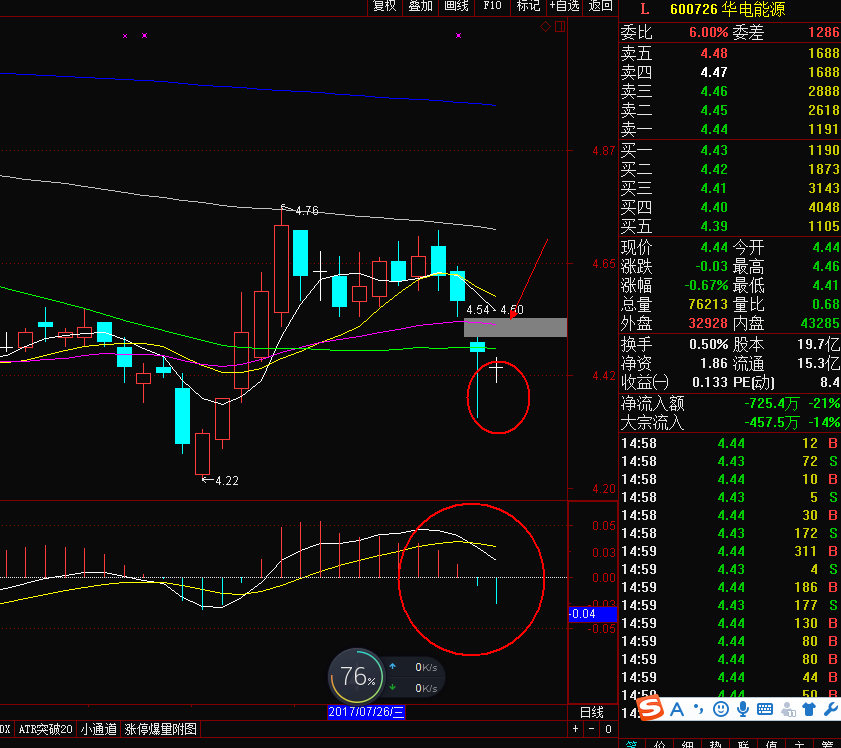
Task: Open the Sogou emoji smiley icon
Action: coord(721,709)
